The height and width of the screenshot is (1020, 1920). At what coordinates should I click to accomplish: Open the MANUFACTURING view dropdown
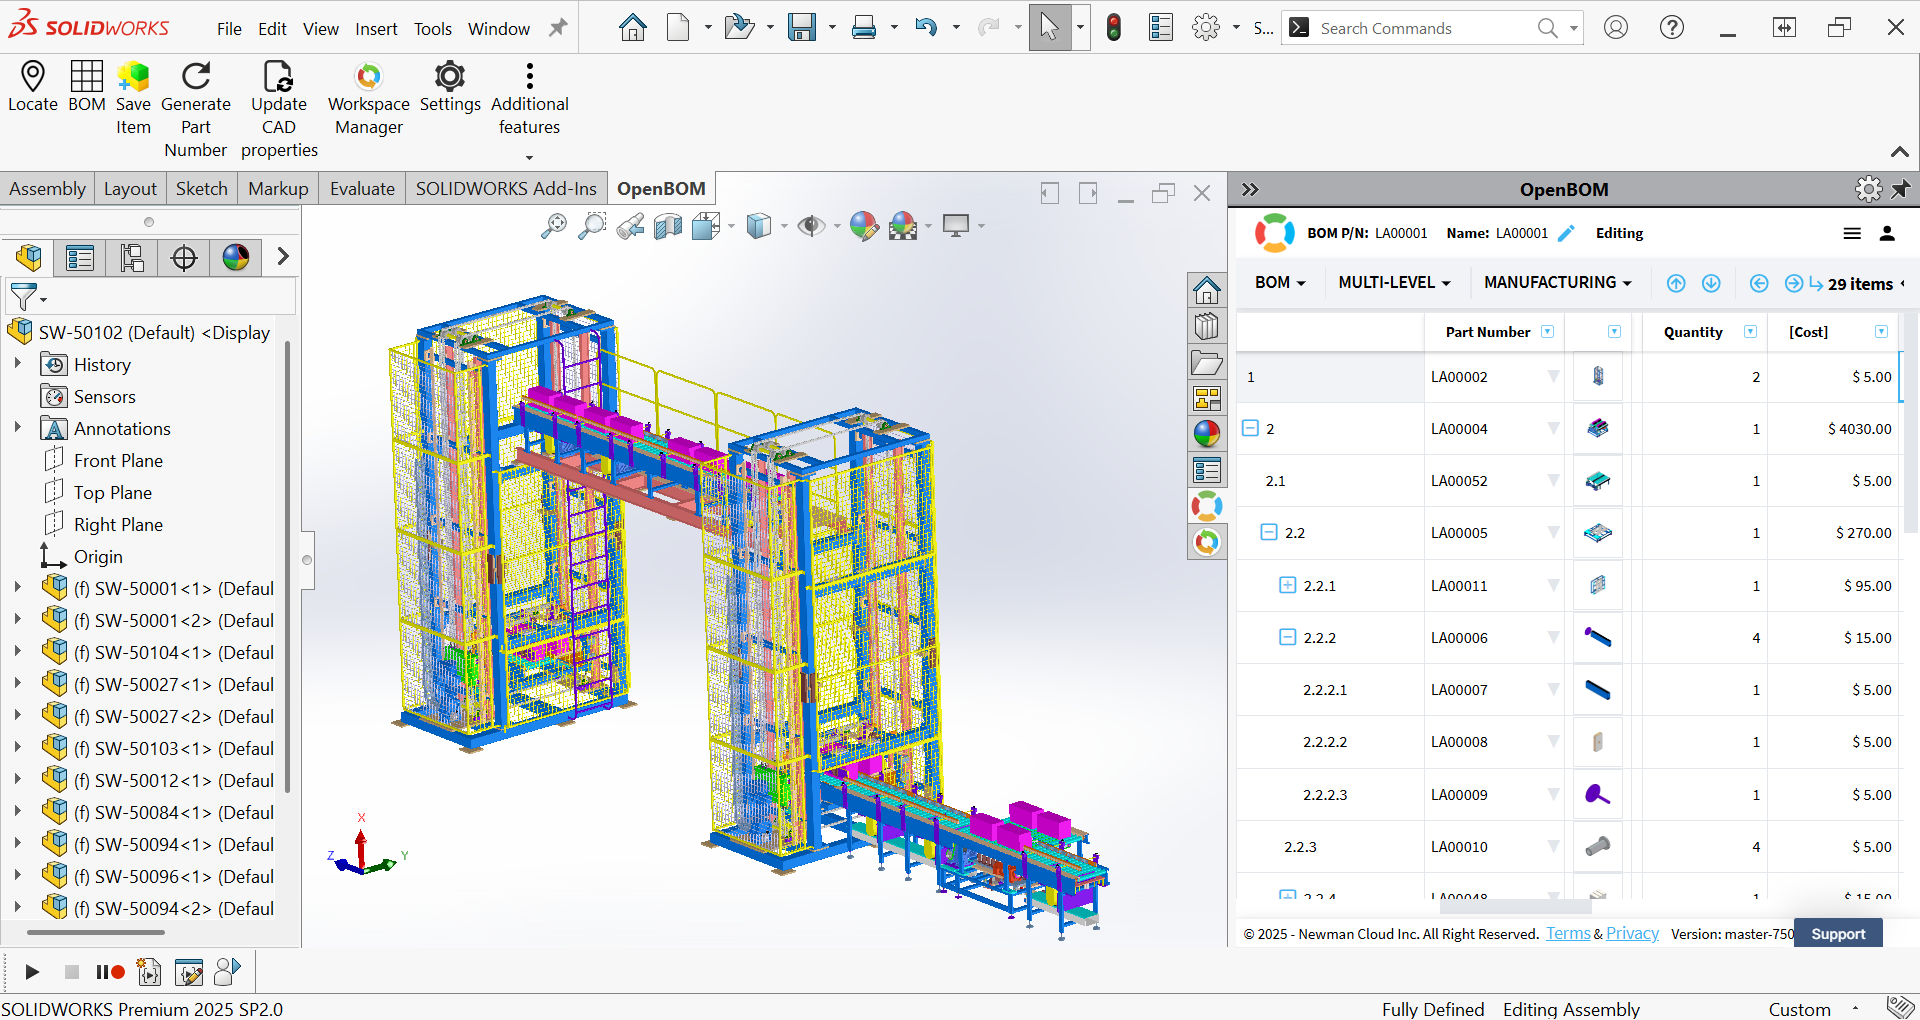click(1557, 283)
